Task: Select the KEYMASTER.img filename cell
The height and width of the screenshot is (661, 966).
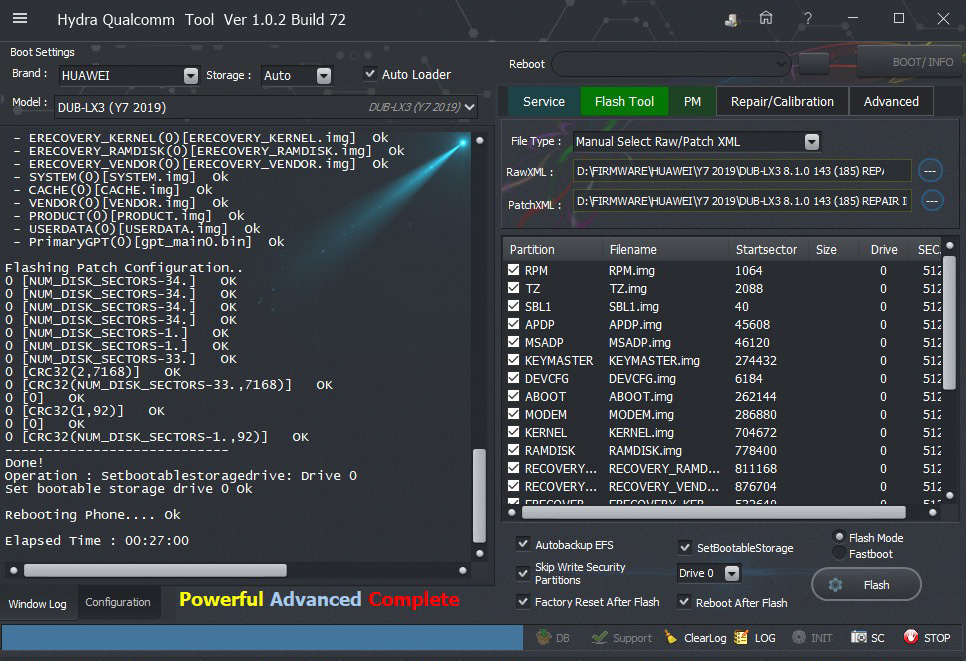Action: [654, 360]
